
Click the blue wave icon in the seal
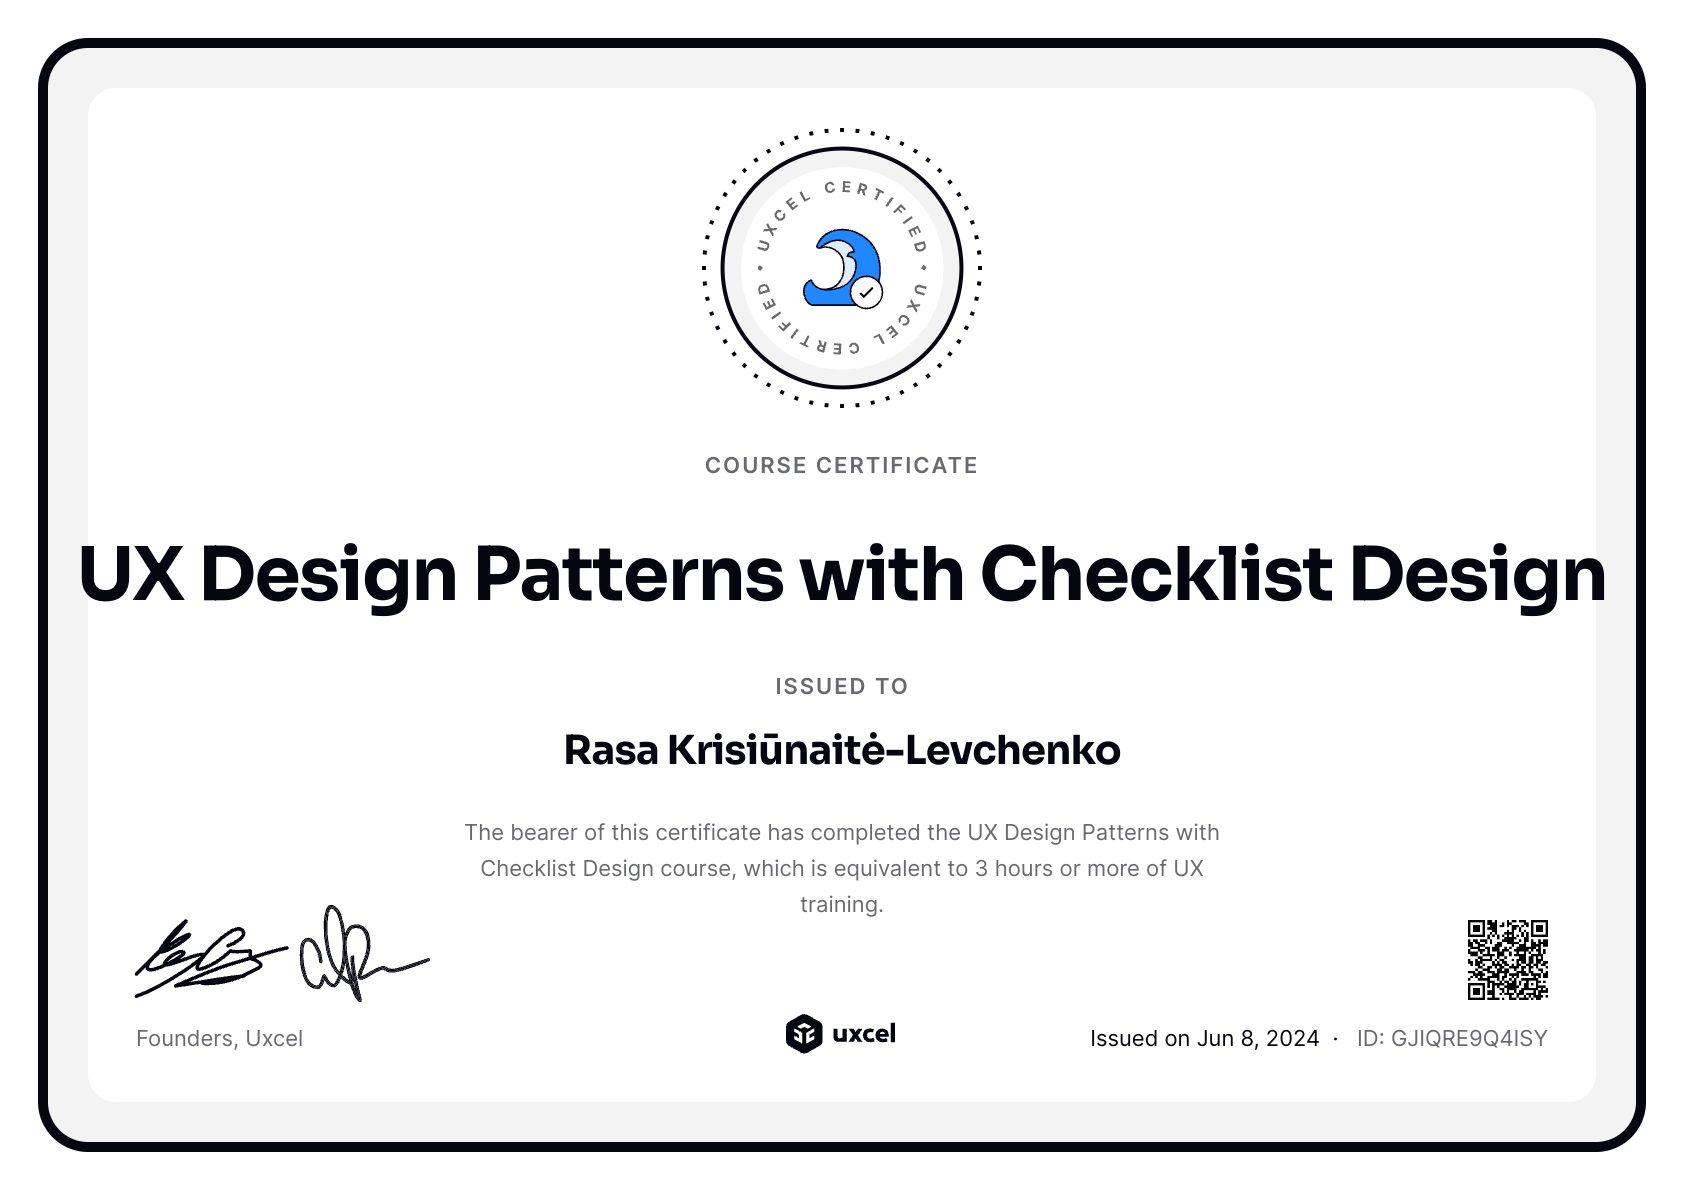[x=836, y=264]
